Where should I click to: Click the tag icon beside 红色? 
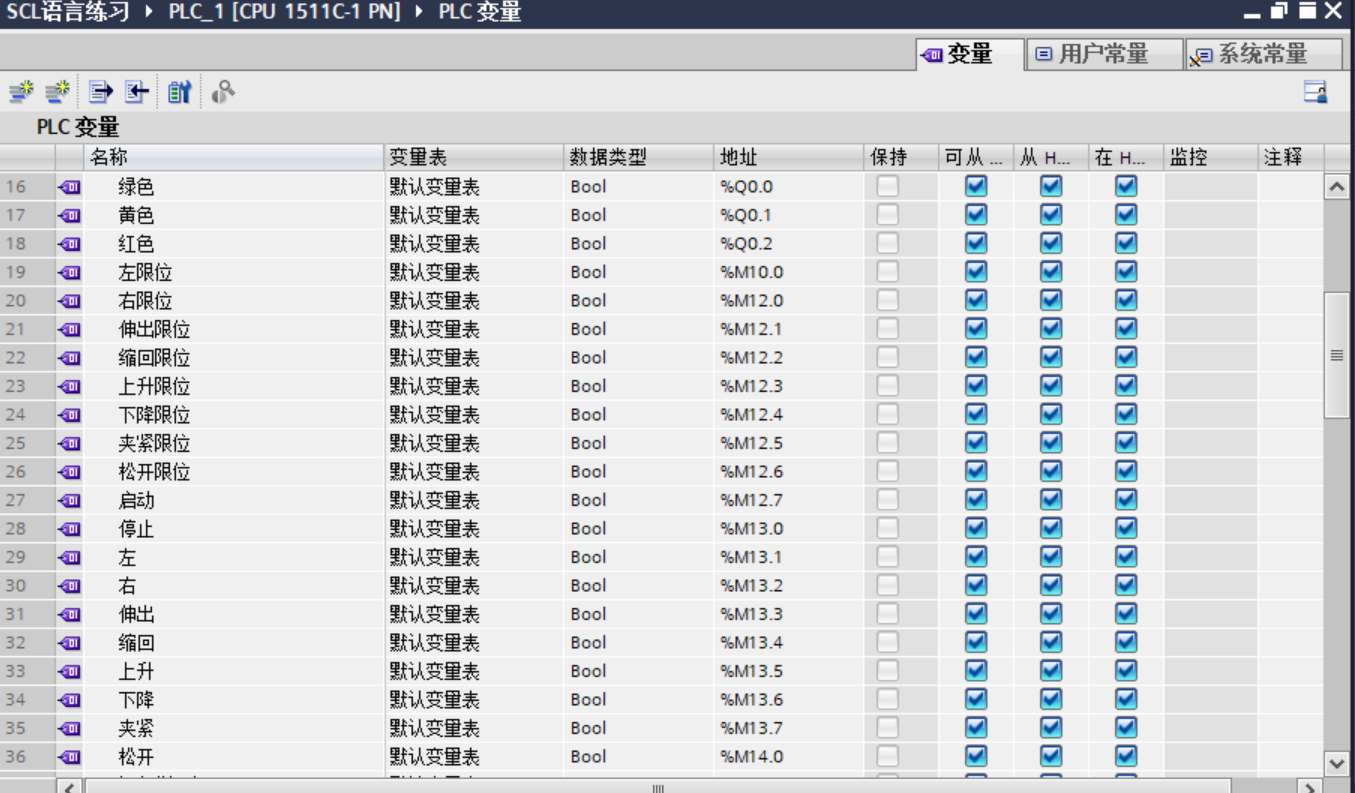[69, 244]
